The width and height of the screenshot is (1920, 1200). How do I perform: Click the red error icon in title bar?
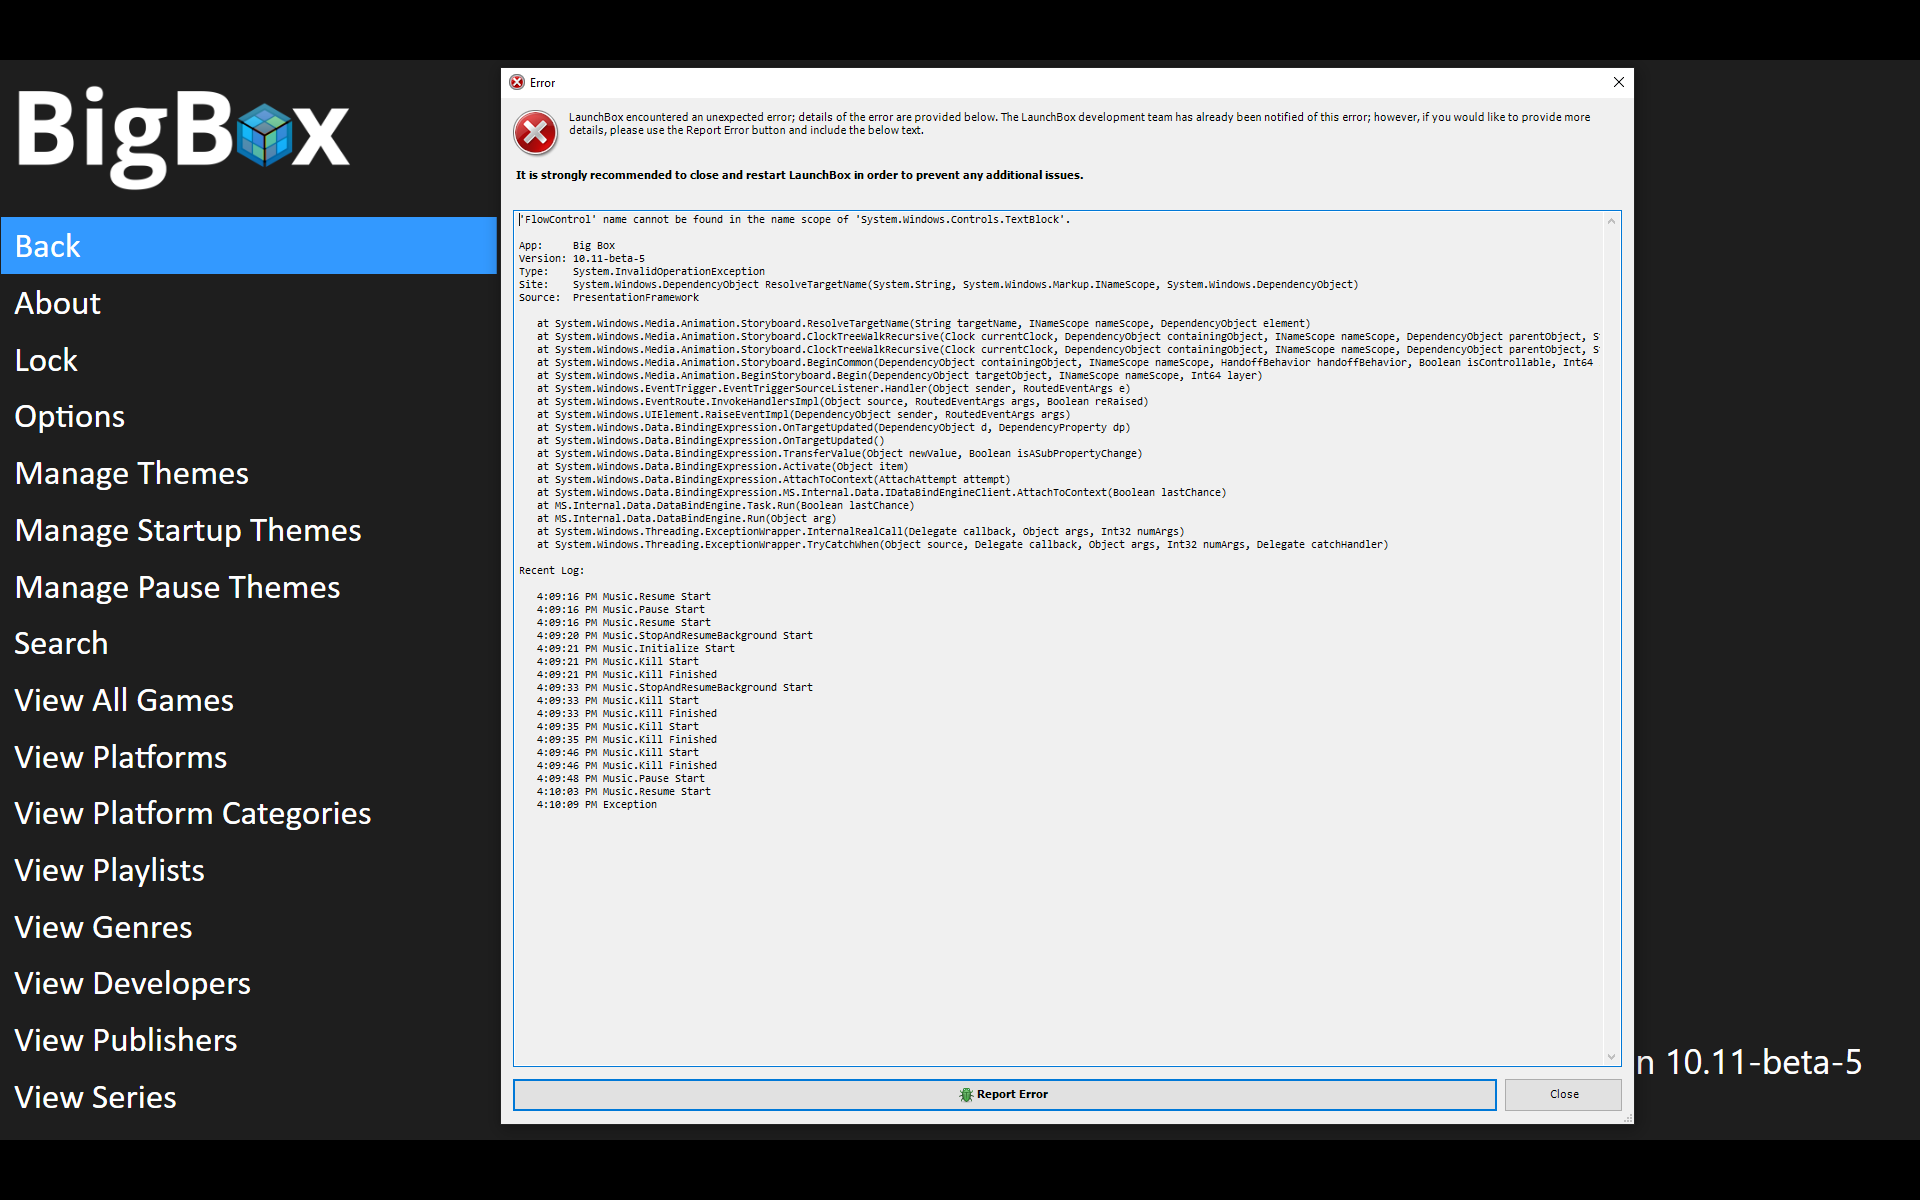click(517, 82)
